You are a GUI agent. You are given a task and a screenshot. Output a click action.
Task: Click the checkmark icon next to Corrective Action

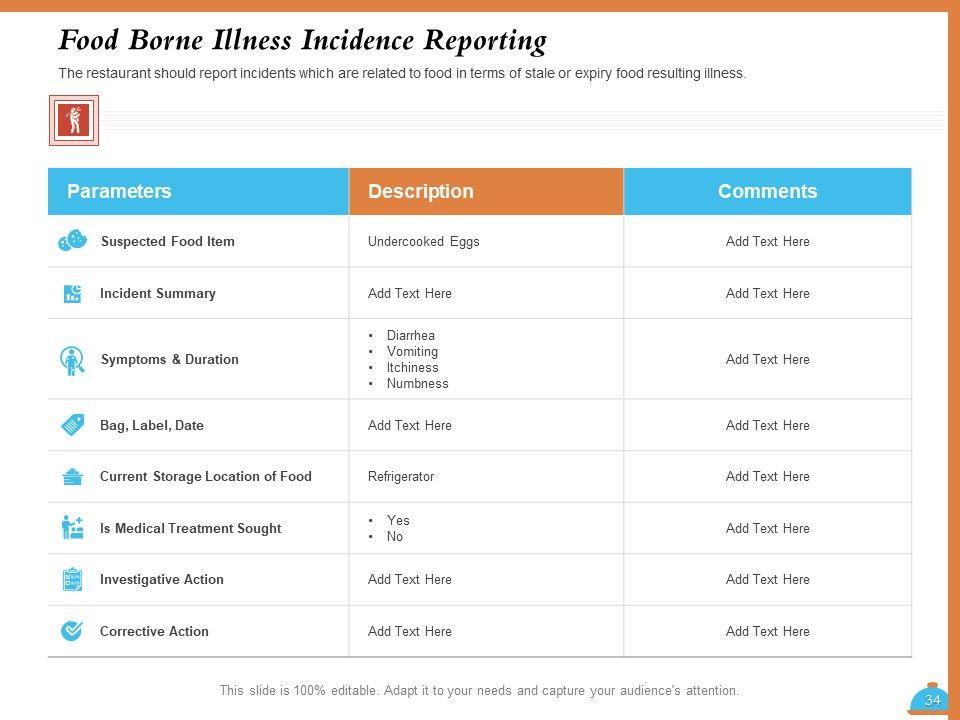point(72,631)
